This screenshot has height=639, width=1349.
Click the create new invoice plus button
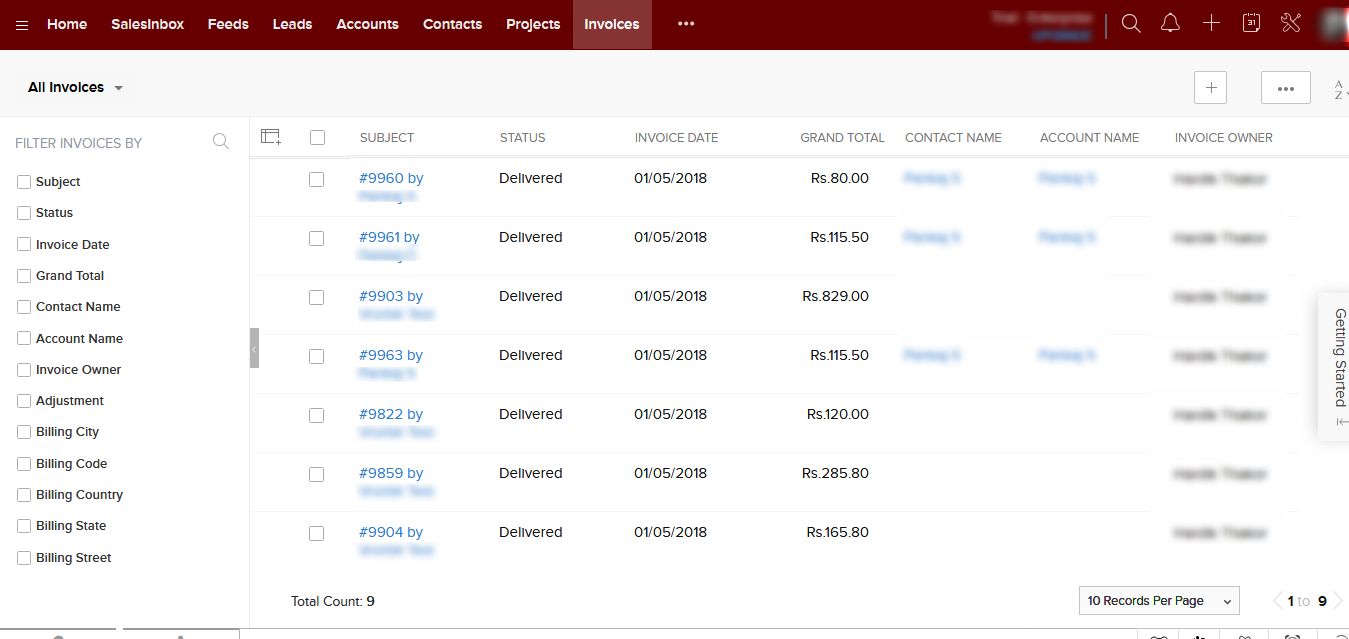[x=1210, y=88]
